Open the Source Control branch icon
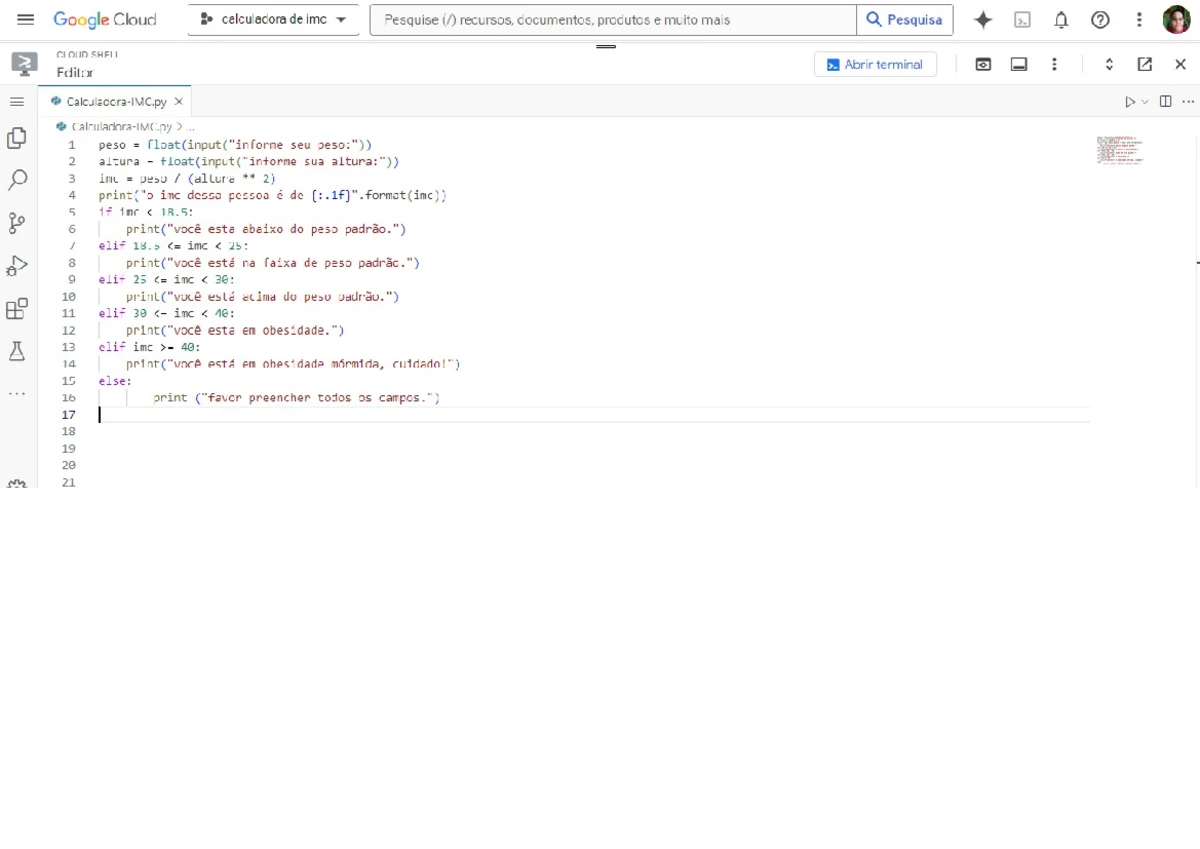The width and height of the screenshot is (1200, 849). pos(17,223)
